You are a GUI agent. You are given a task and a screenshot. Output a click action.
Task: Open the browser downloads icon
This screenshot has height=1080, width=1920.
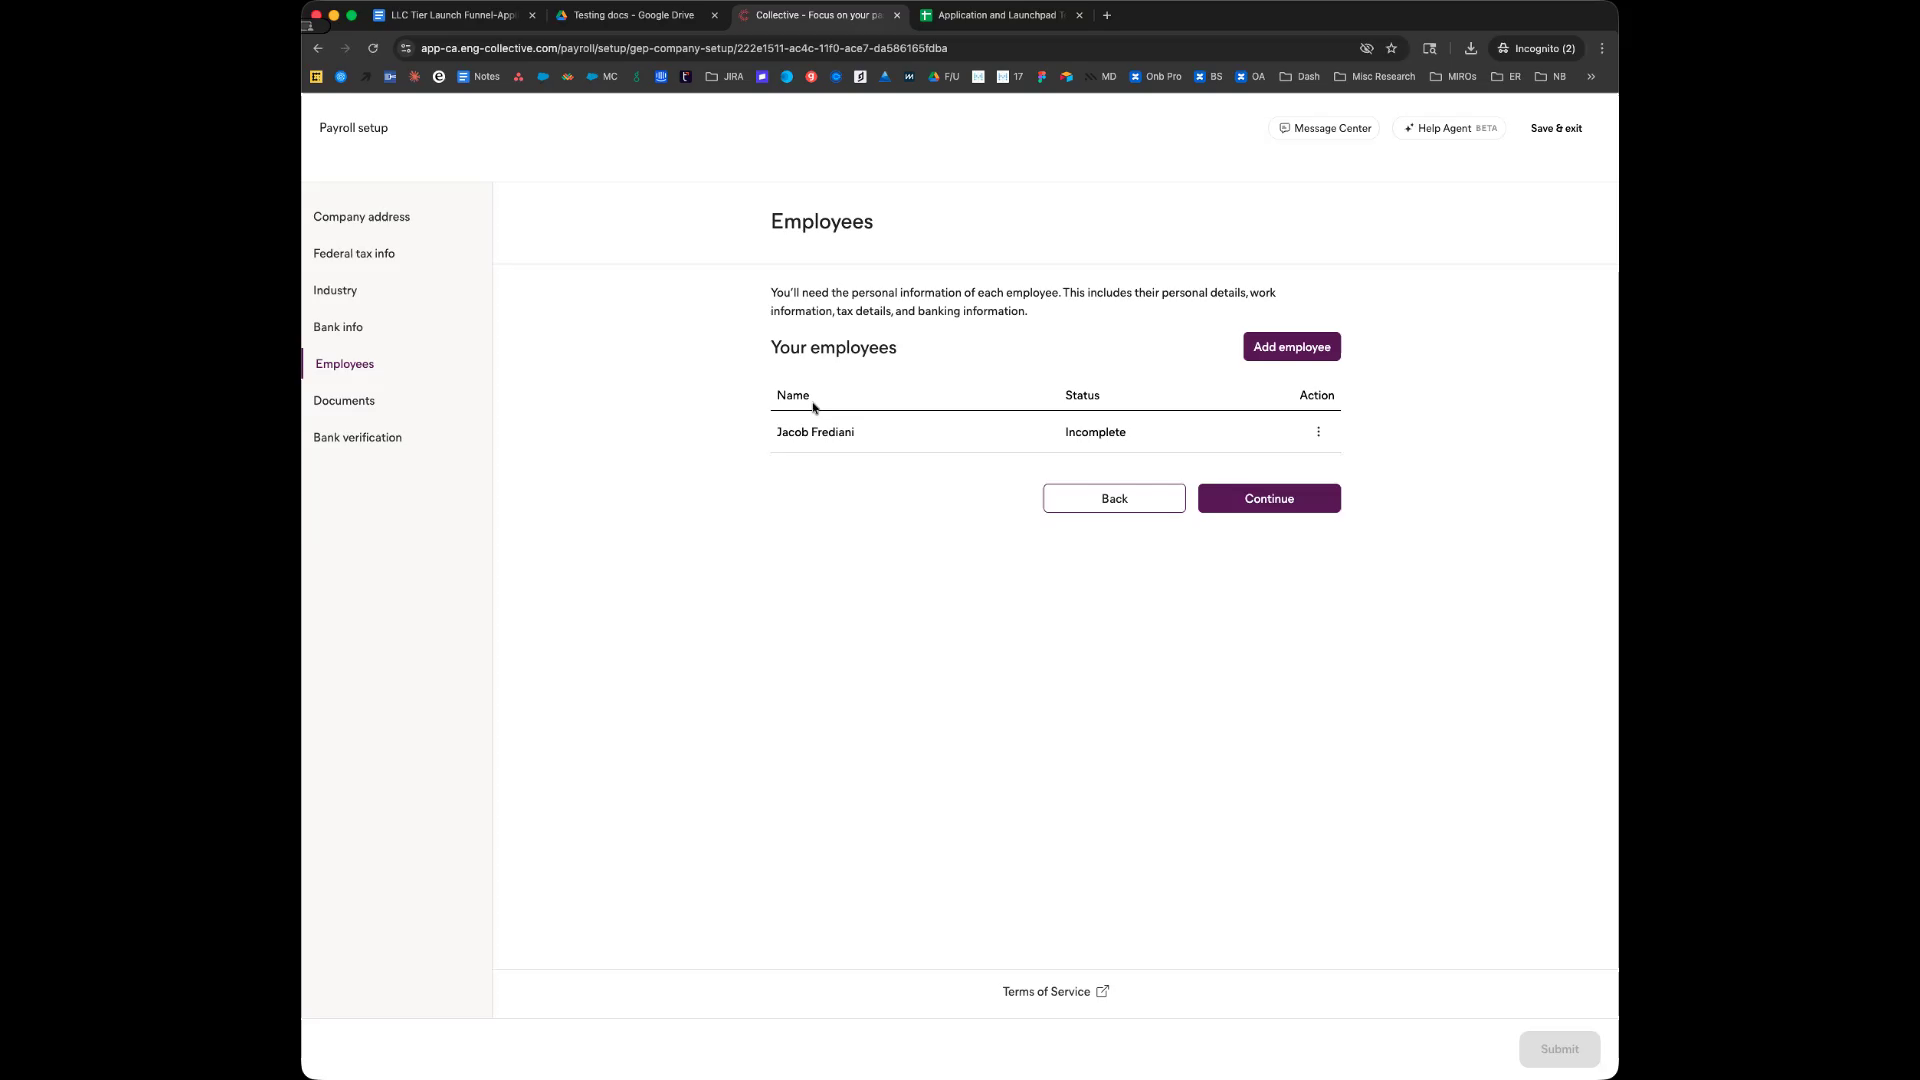[x=1470, y=48]
